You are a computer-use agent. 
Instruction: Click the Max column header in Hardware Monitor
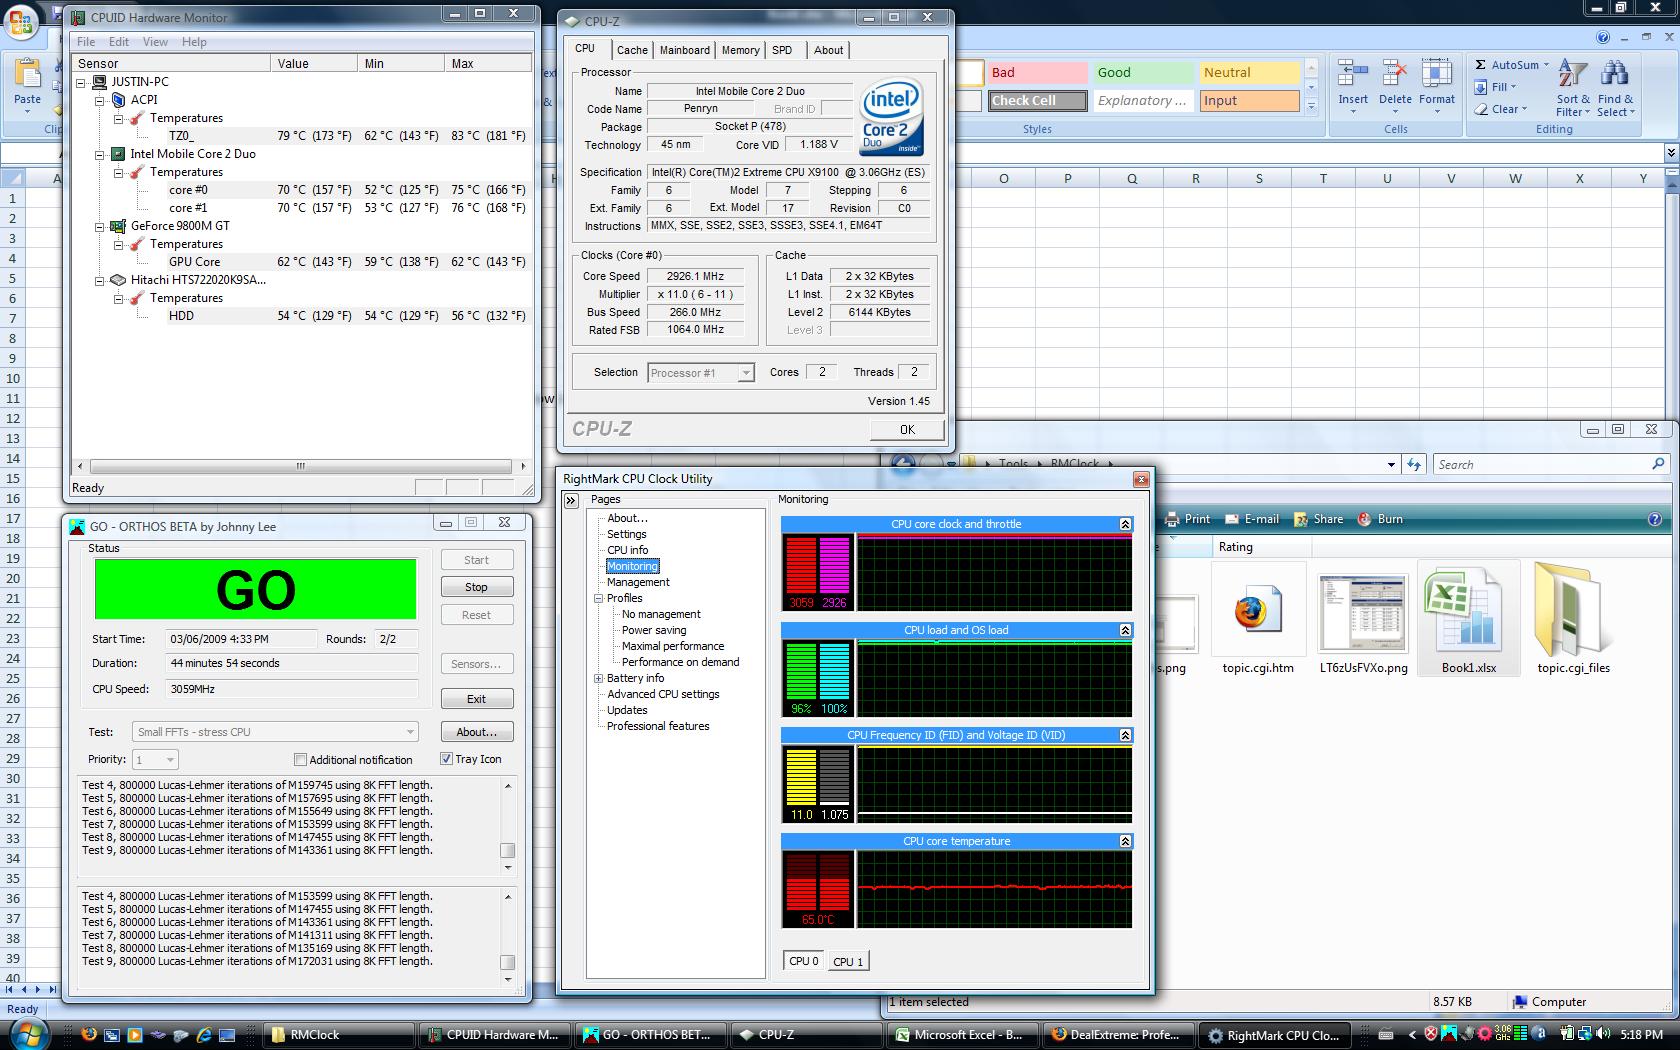488,63
